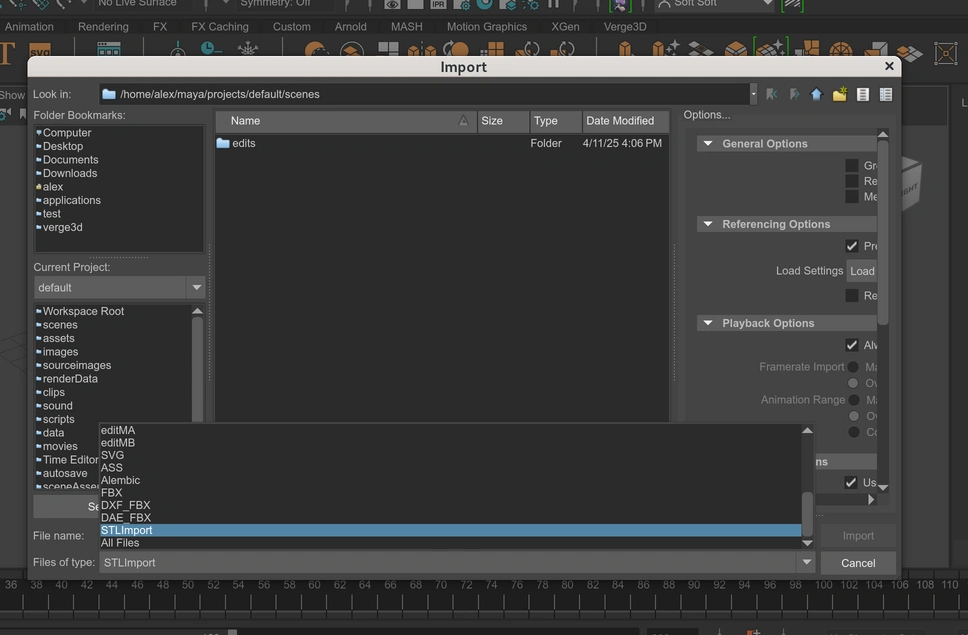
Task: Open the Animation shelf tab
Action: tap(29, 27)
